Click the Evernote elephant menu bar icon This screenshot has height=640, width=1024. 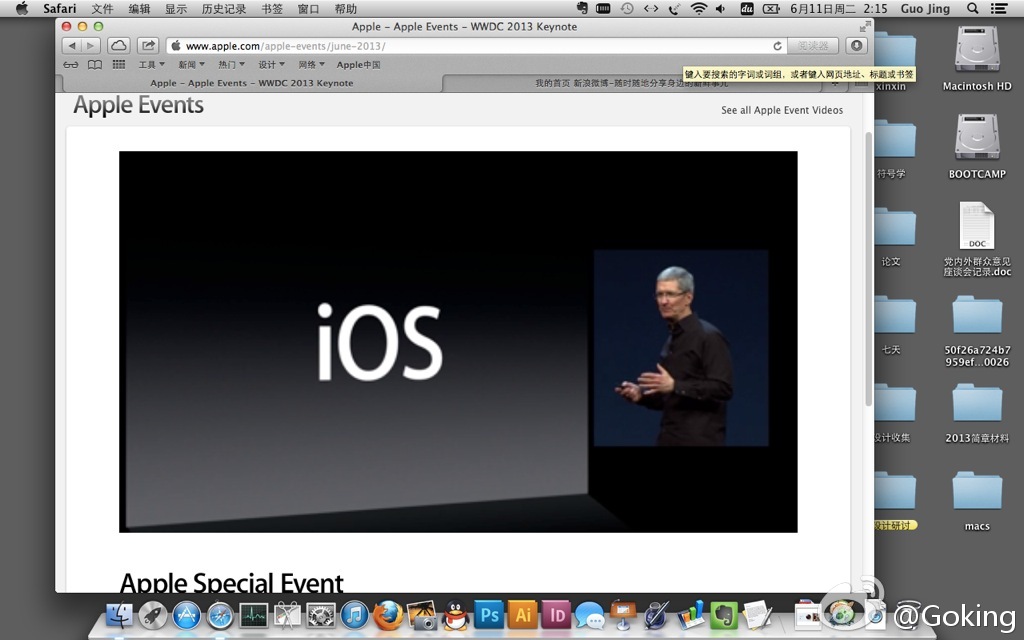pos(583,8)
